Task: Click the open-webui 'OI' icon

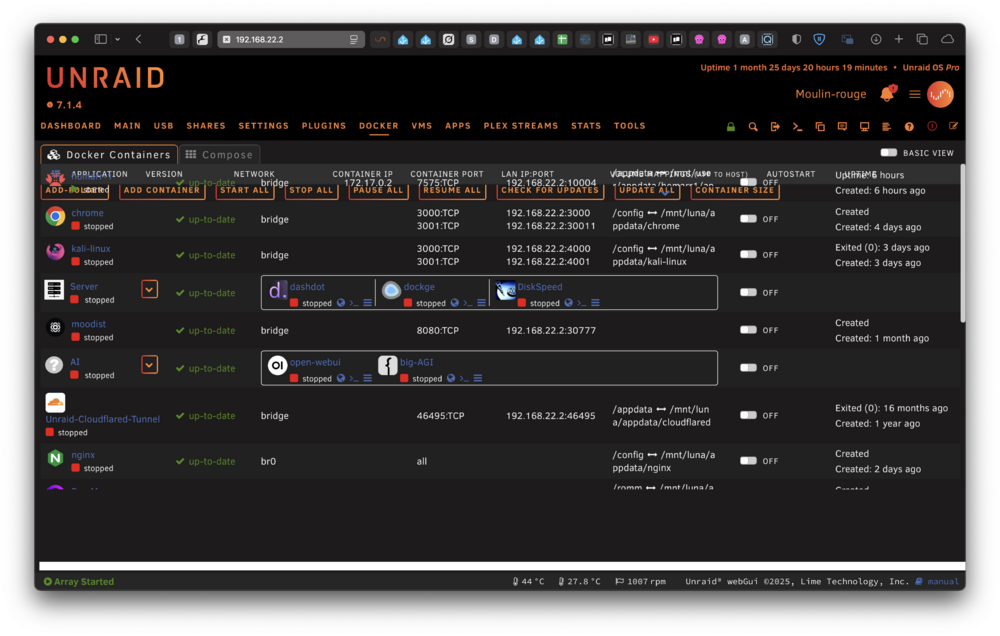Action: (277, 366)
